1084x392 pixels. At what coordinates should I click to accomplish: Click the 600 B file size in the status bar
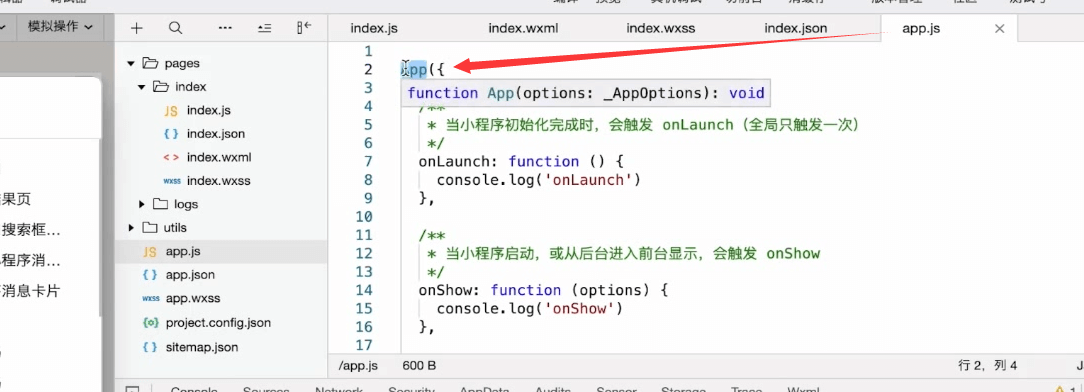pyautogui.click(x=419, y=366)
